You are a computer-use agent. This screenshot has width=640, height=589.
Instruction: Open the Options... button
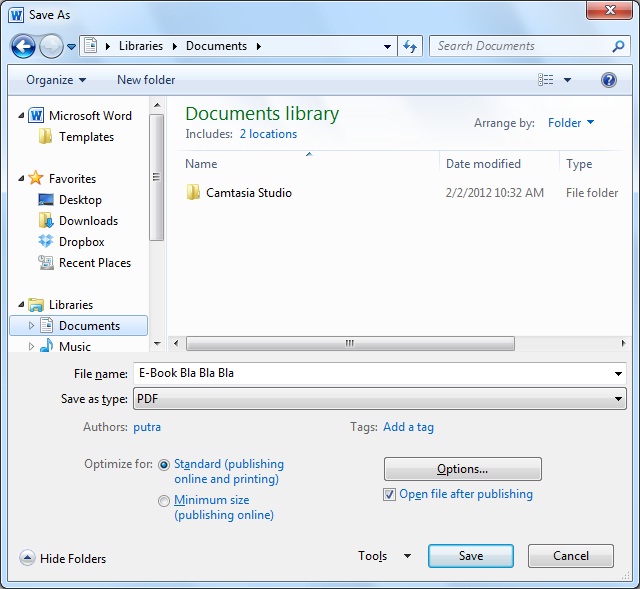[463, 469]
